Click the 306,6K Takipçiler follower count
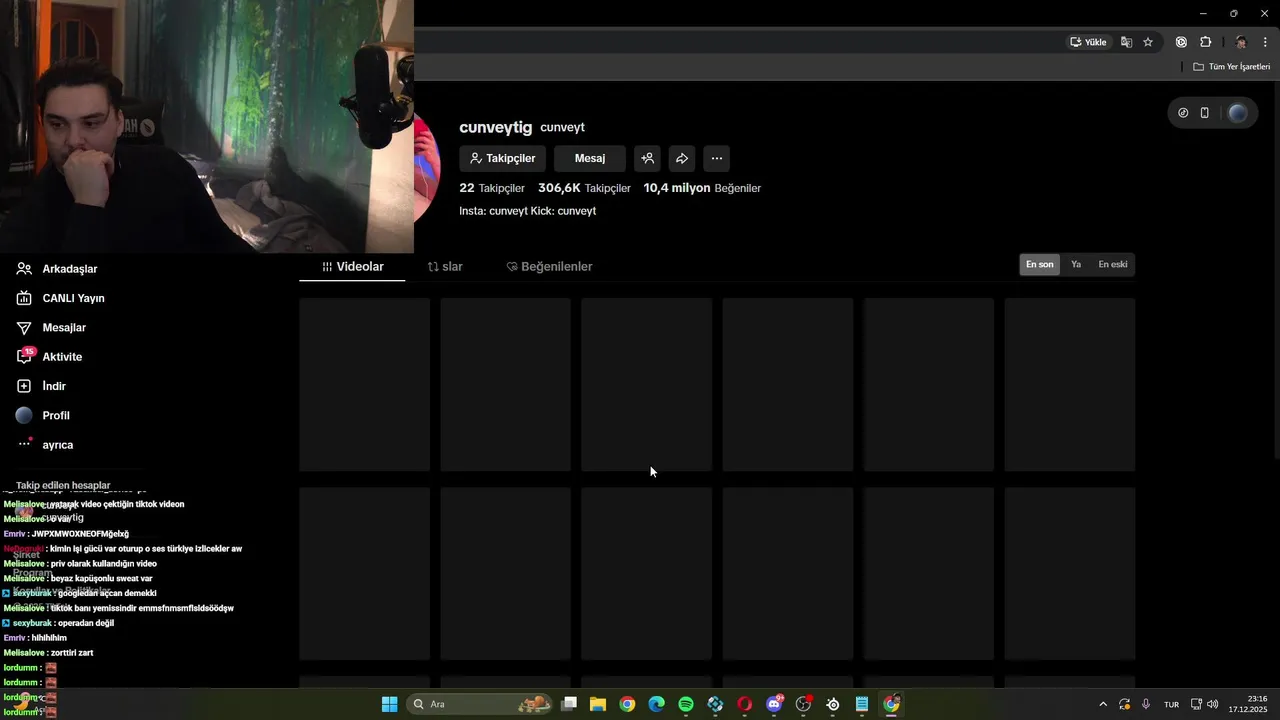Screen dimensions: 1280x720 [584, 188]
